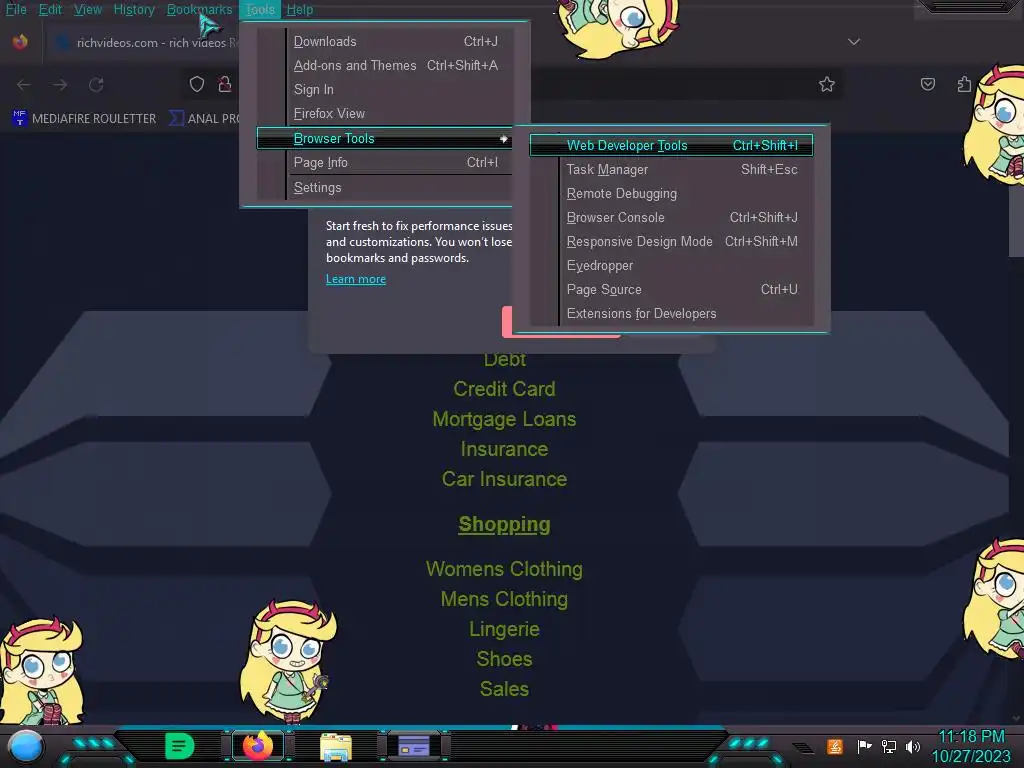Select the richvideos.com tab

(x=144, y=42)
